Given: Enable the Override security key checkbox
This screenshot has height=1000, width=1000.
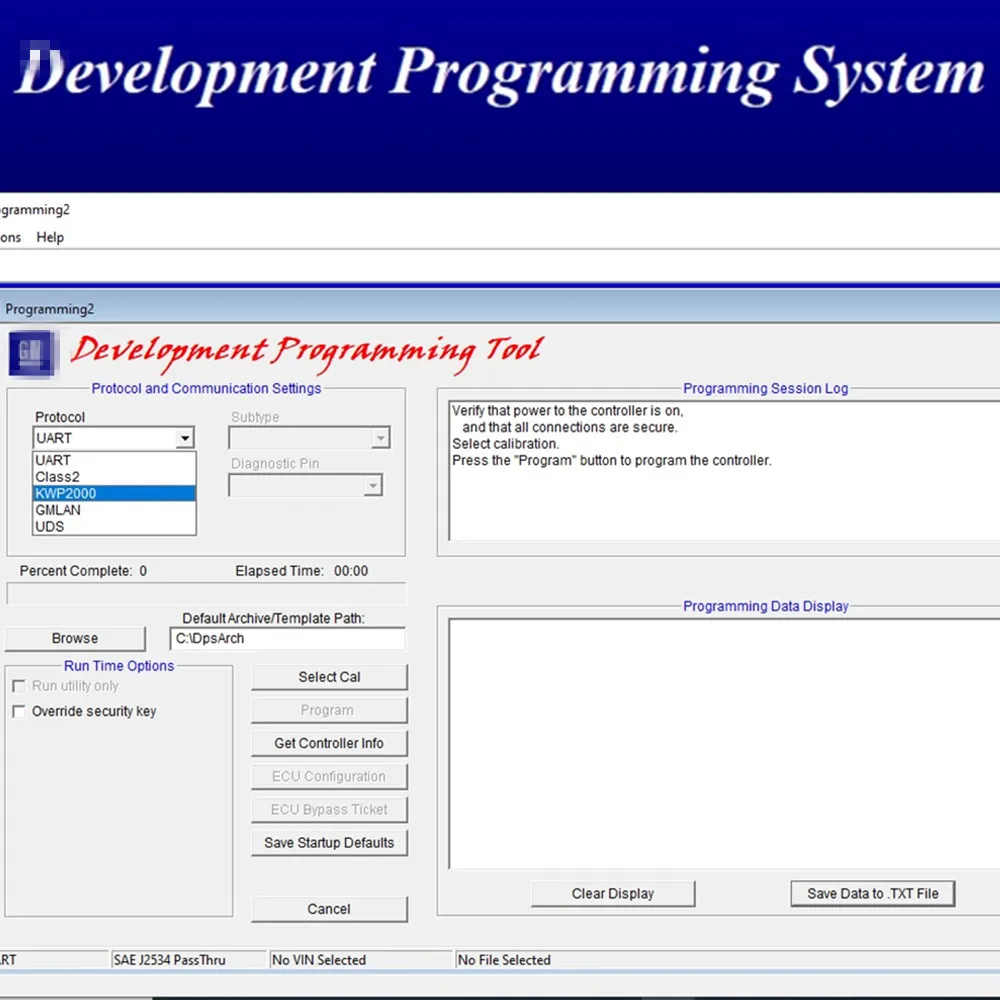Looking at the screenshot, I should coord(18,711).
